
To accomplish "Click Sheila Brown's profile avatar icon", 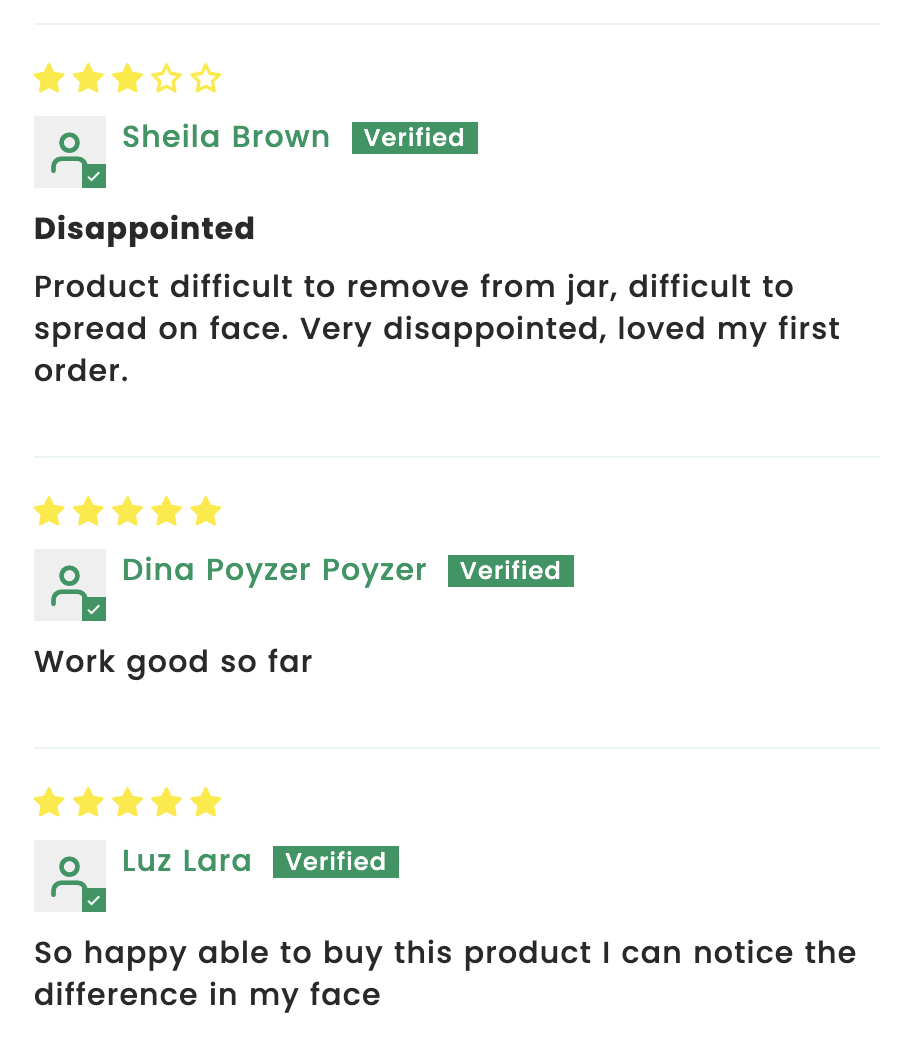I will click(x=70, y=152).
